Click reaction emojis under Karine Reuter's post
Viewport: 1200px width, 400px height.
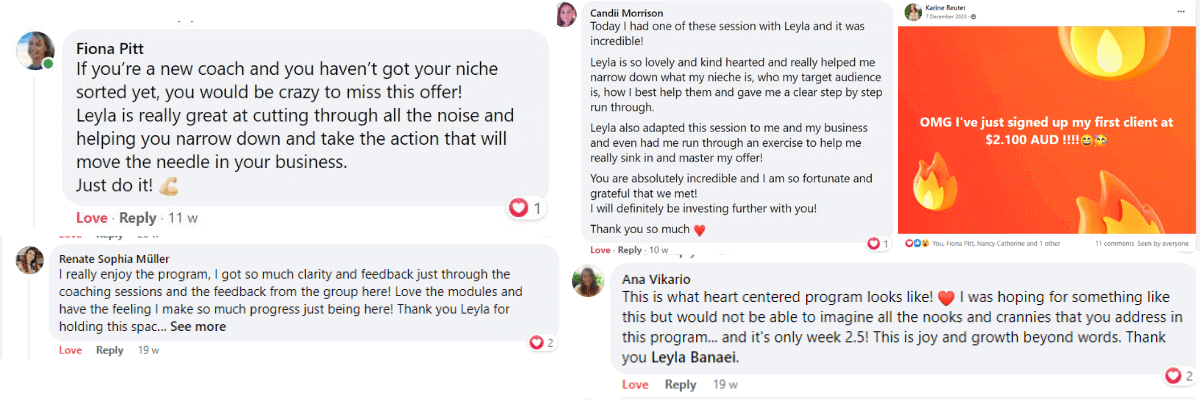pos(916,243)
